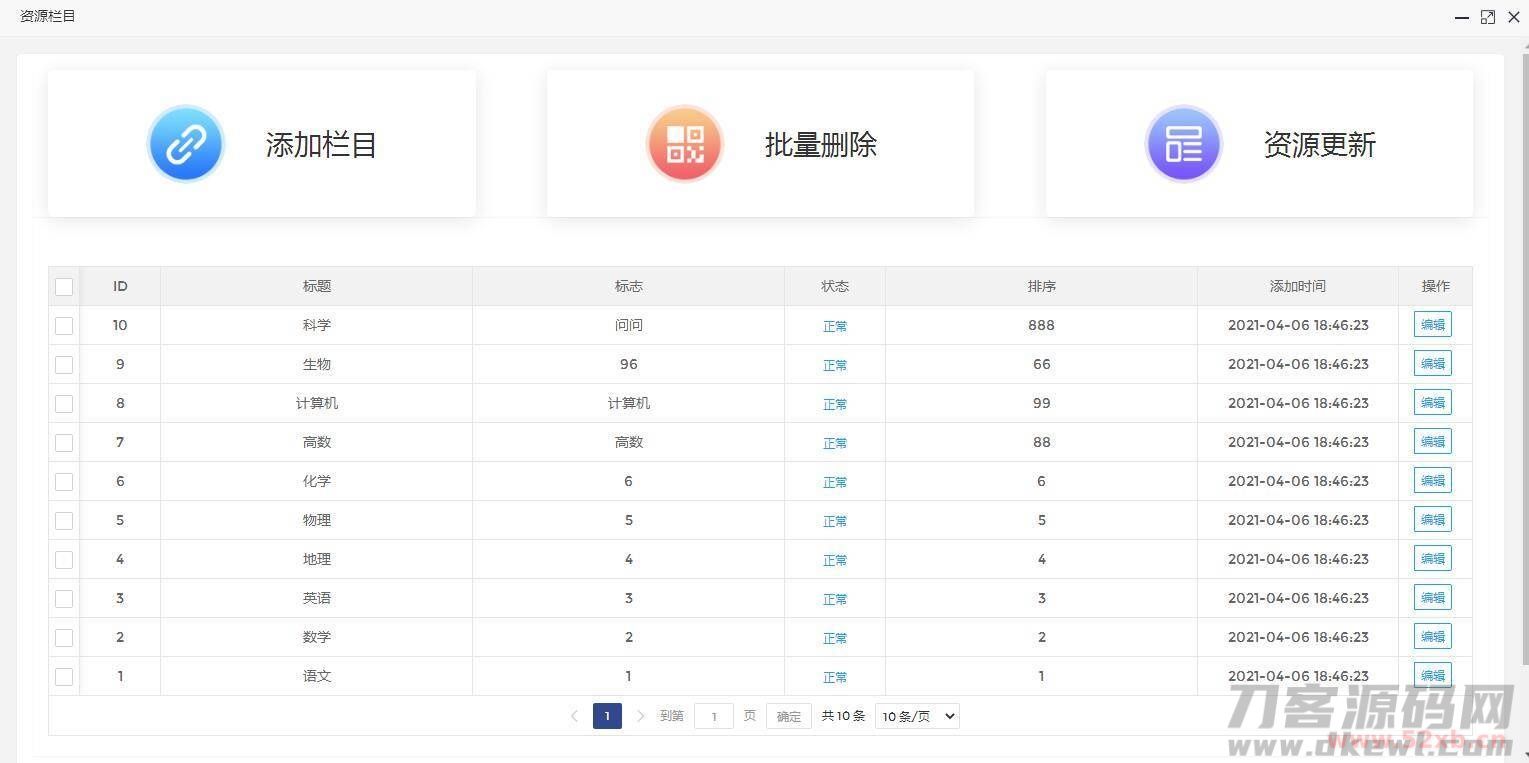Tick the checkbox for 语文 row

click(x=64, y=677)
